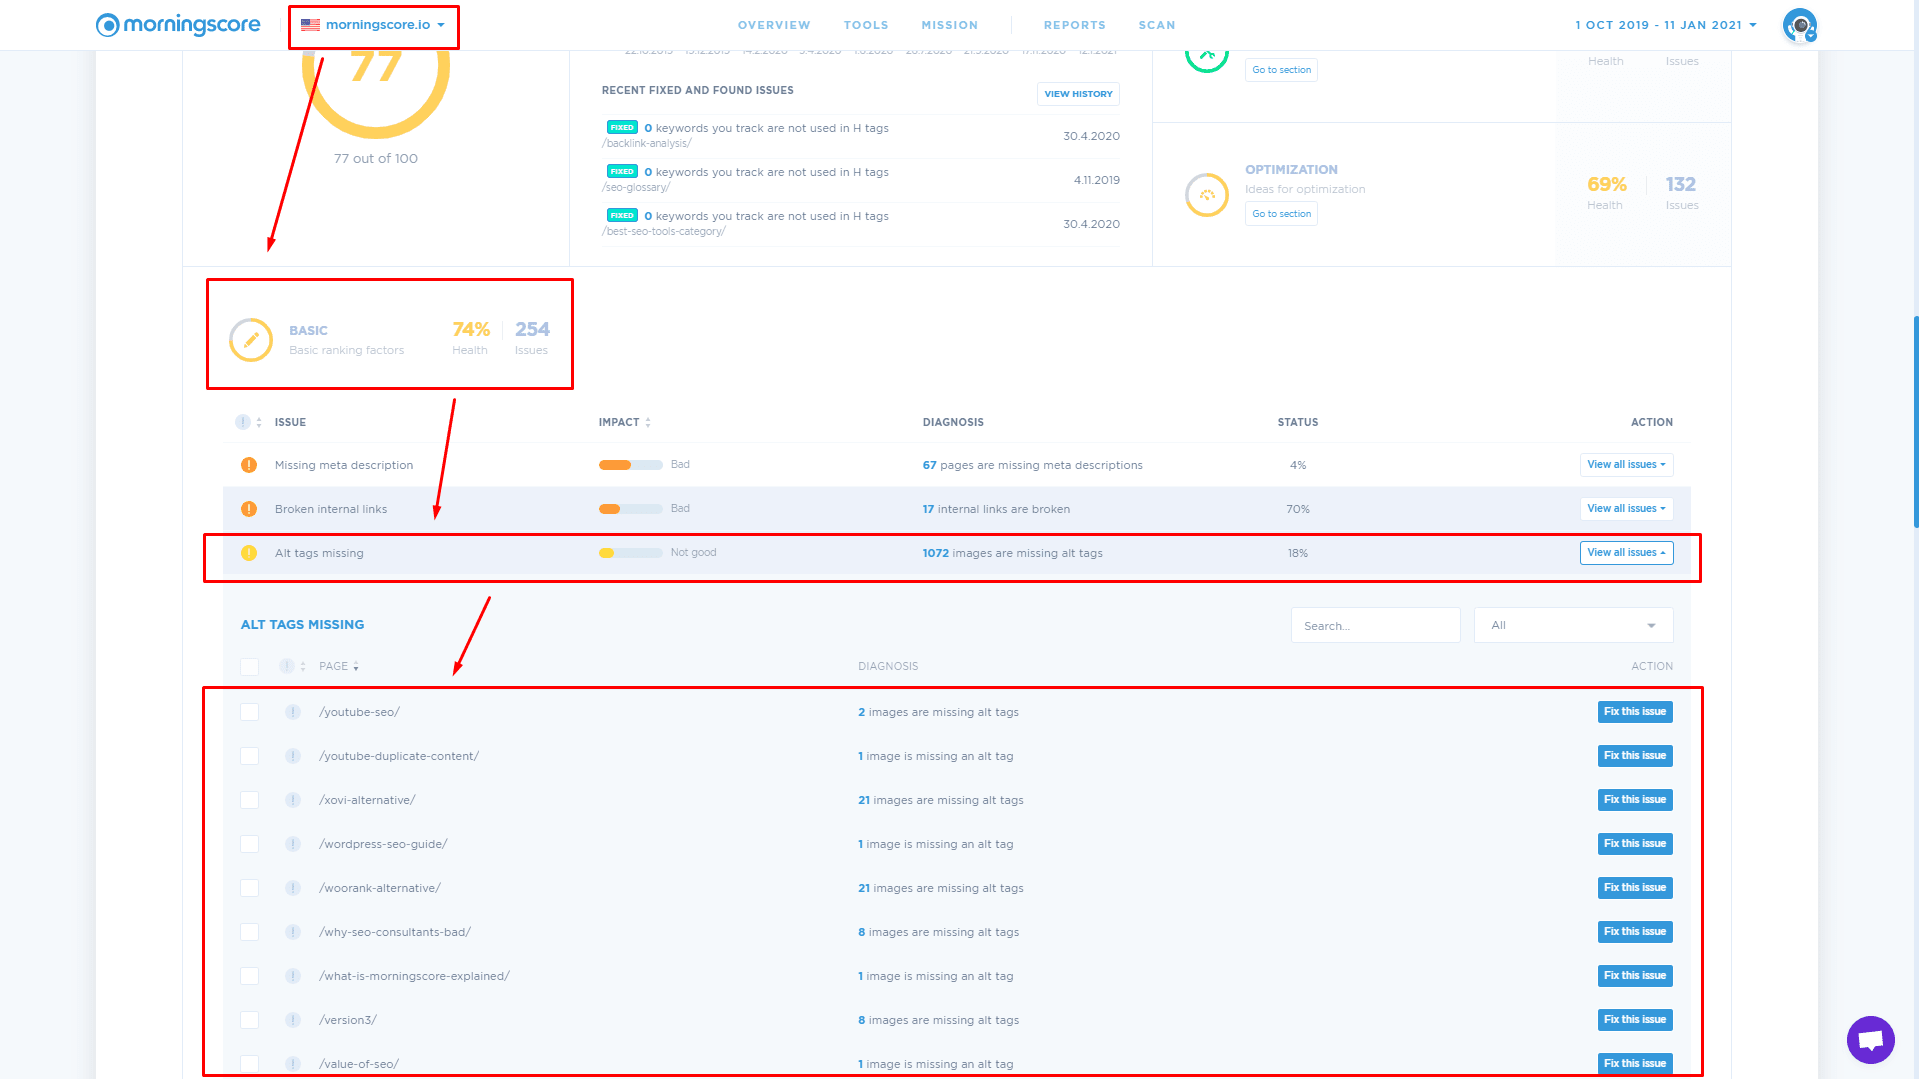Click Fix this issue for /youtube-duplicate-content/
The height and width of the screenshot is (1079, 1919).
click(1635, 756)
